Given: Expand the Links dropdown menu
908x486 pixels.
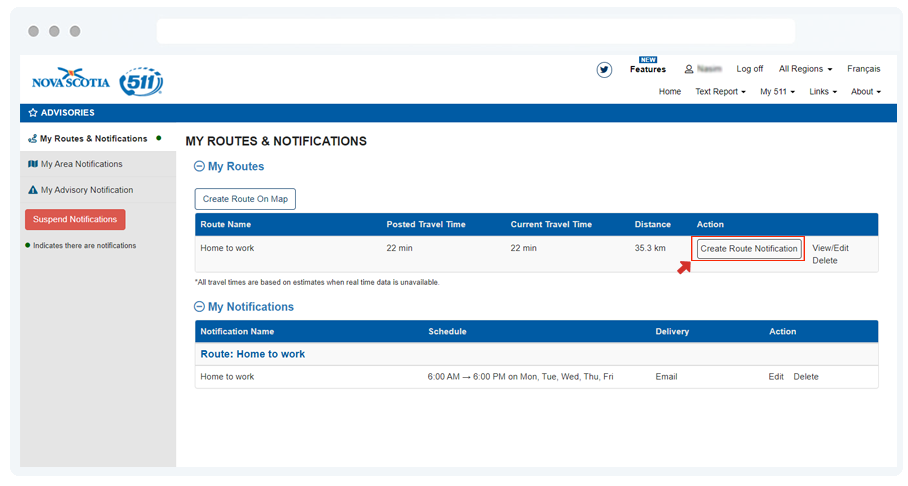Looking at the screenshot, I should [x=823, y=92].
